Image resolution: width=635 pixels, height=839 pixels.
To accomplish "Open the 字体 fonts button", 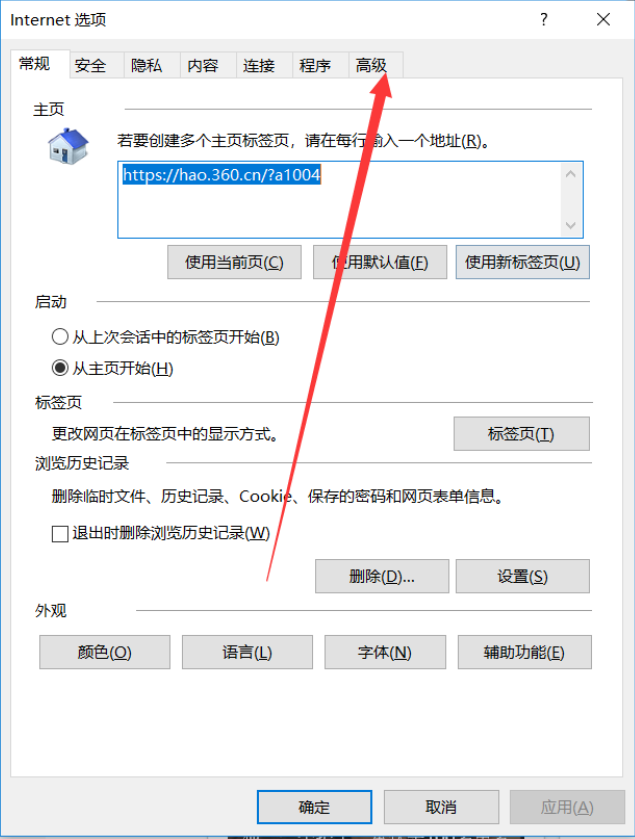I will [385, 652].
